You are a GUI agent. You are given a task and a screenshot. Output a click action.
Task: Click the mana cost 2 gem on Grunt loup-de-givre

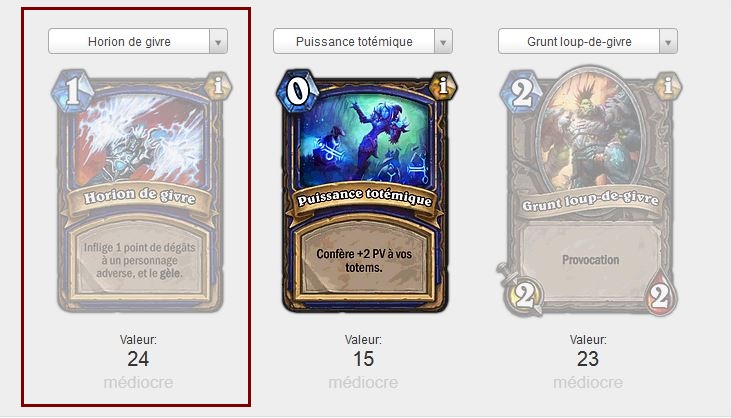click(x=522, y=92)
